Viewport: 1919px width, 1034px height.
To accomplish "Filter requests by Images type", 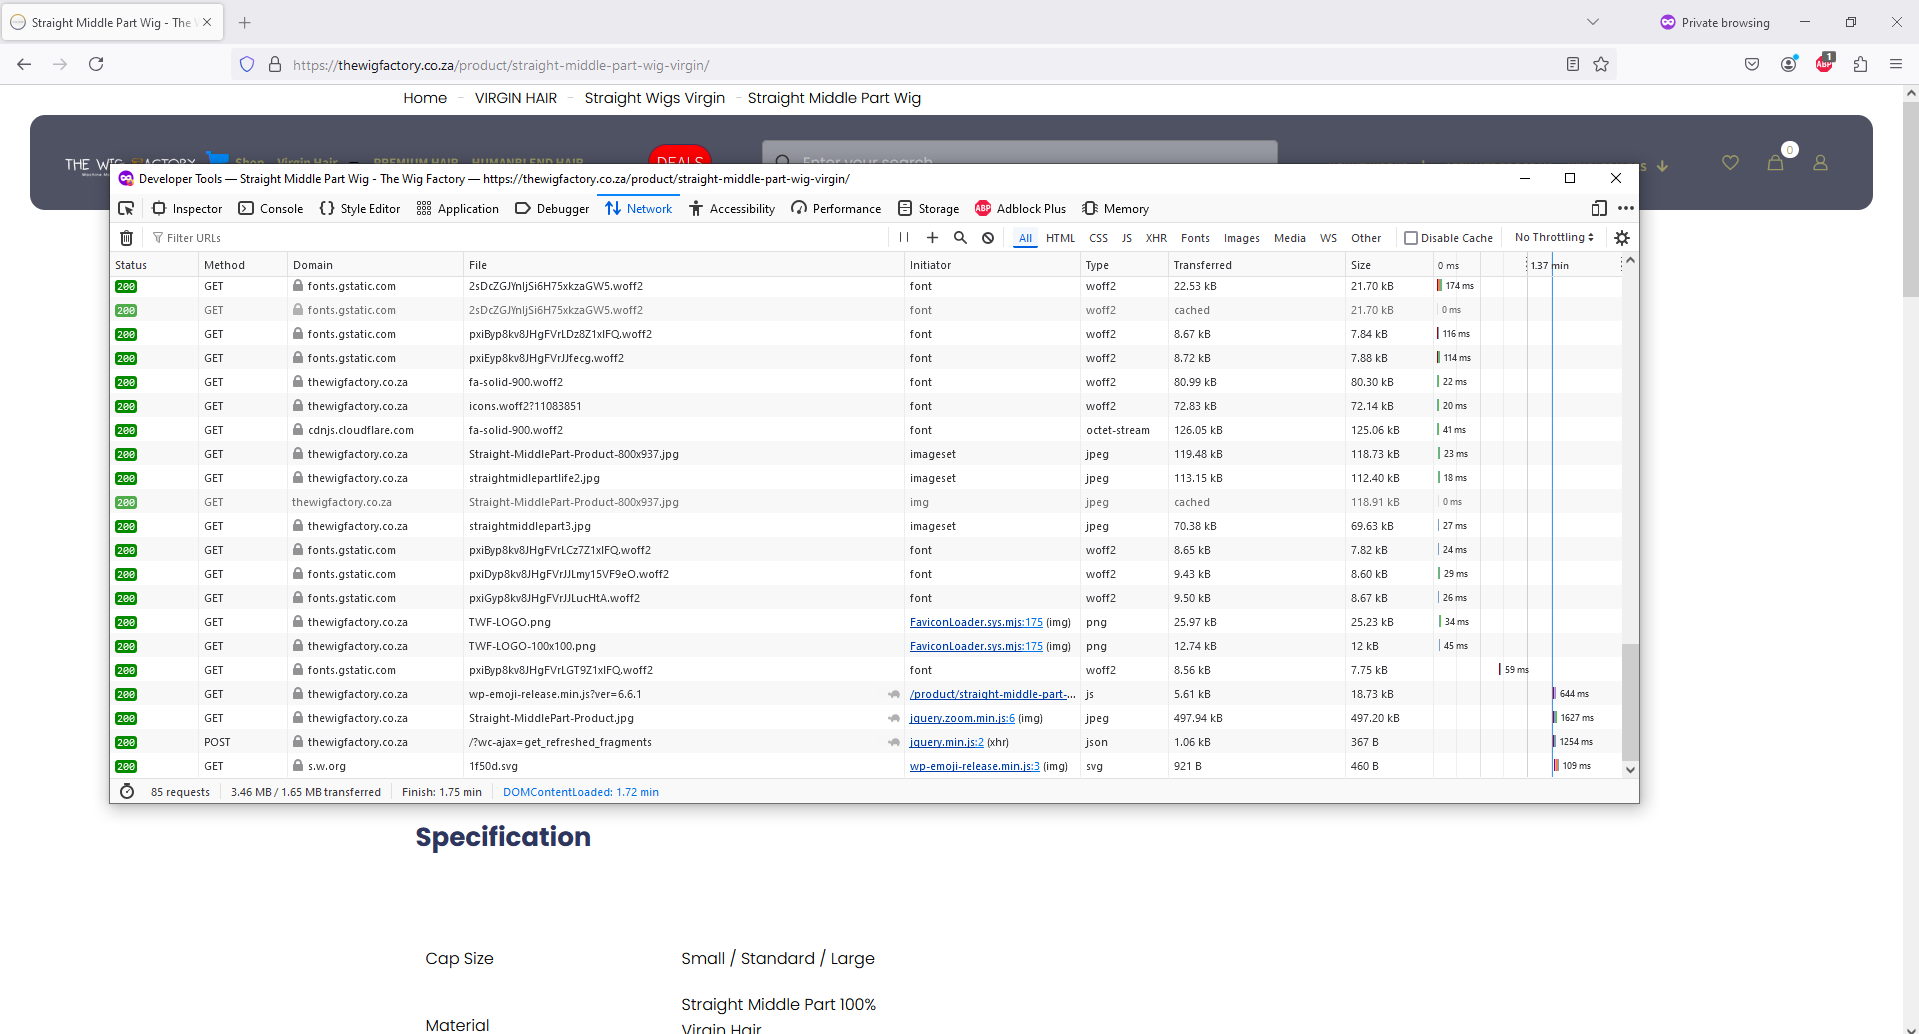I will click(1242, 238).
